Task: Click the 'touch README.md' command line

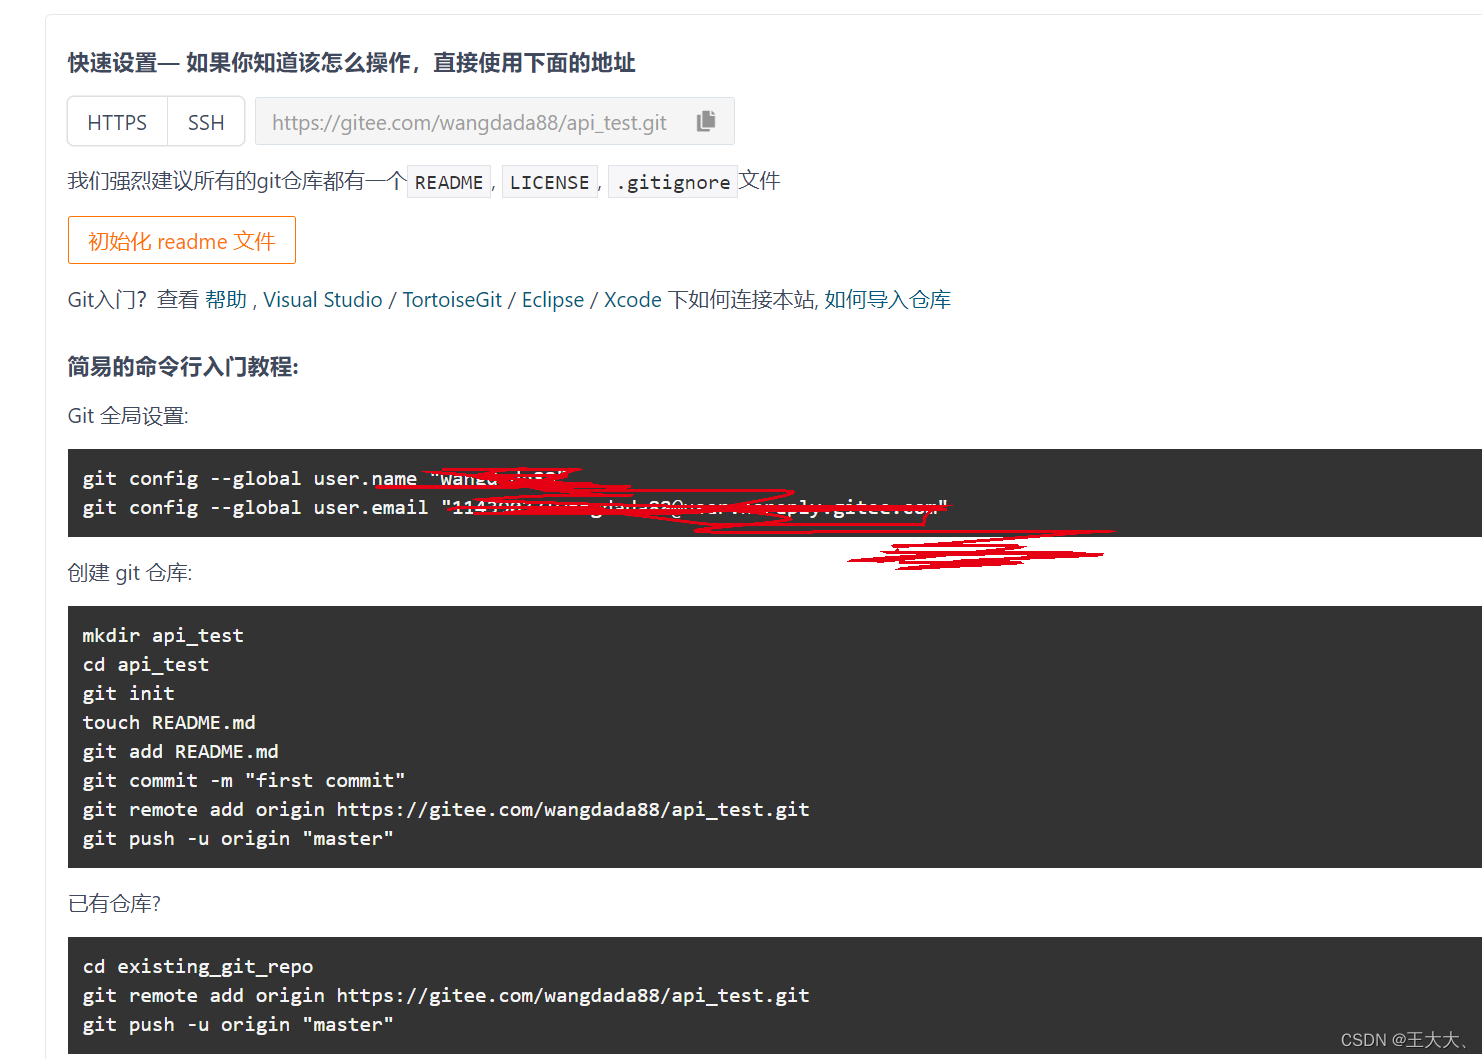Action: click(169, 722)
